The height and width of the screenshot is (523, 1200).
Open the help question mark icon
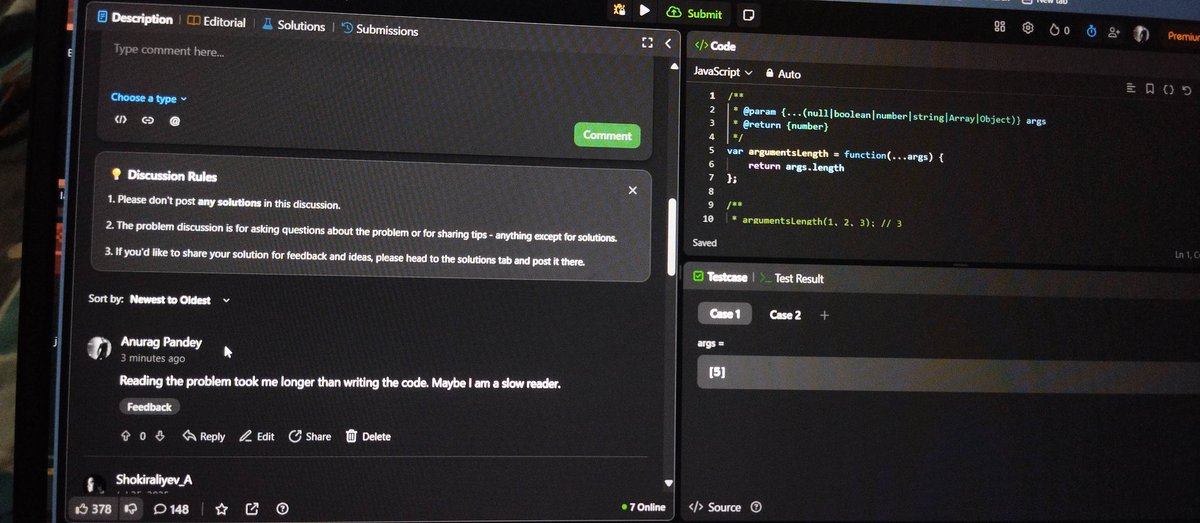pyautogui.click(x=283, y=509)
